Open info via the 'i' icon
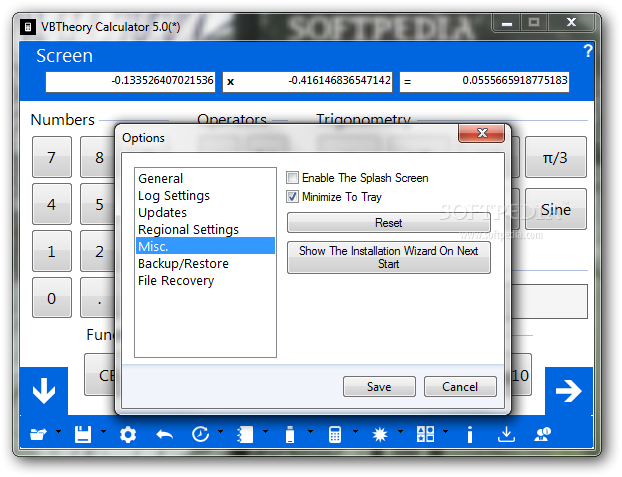The height and width of the screenshot is (477, 622). click(470, 434)
